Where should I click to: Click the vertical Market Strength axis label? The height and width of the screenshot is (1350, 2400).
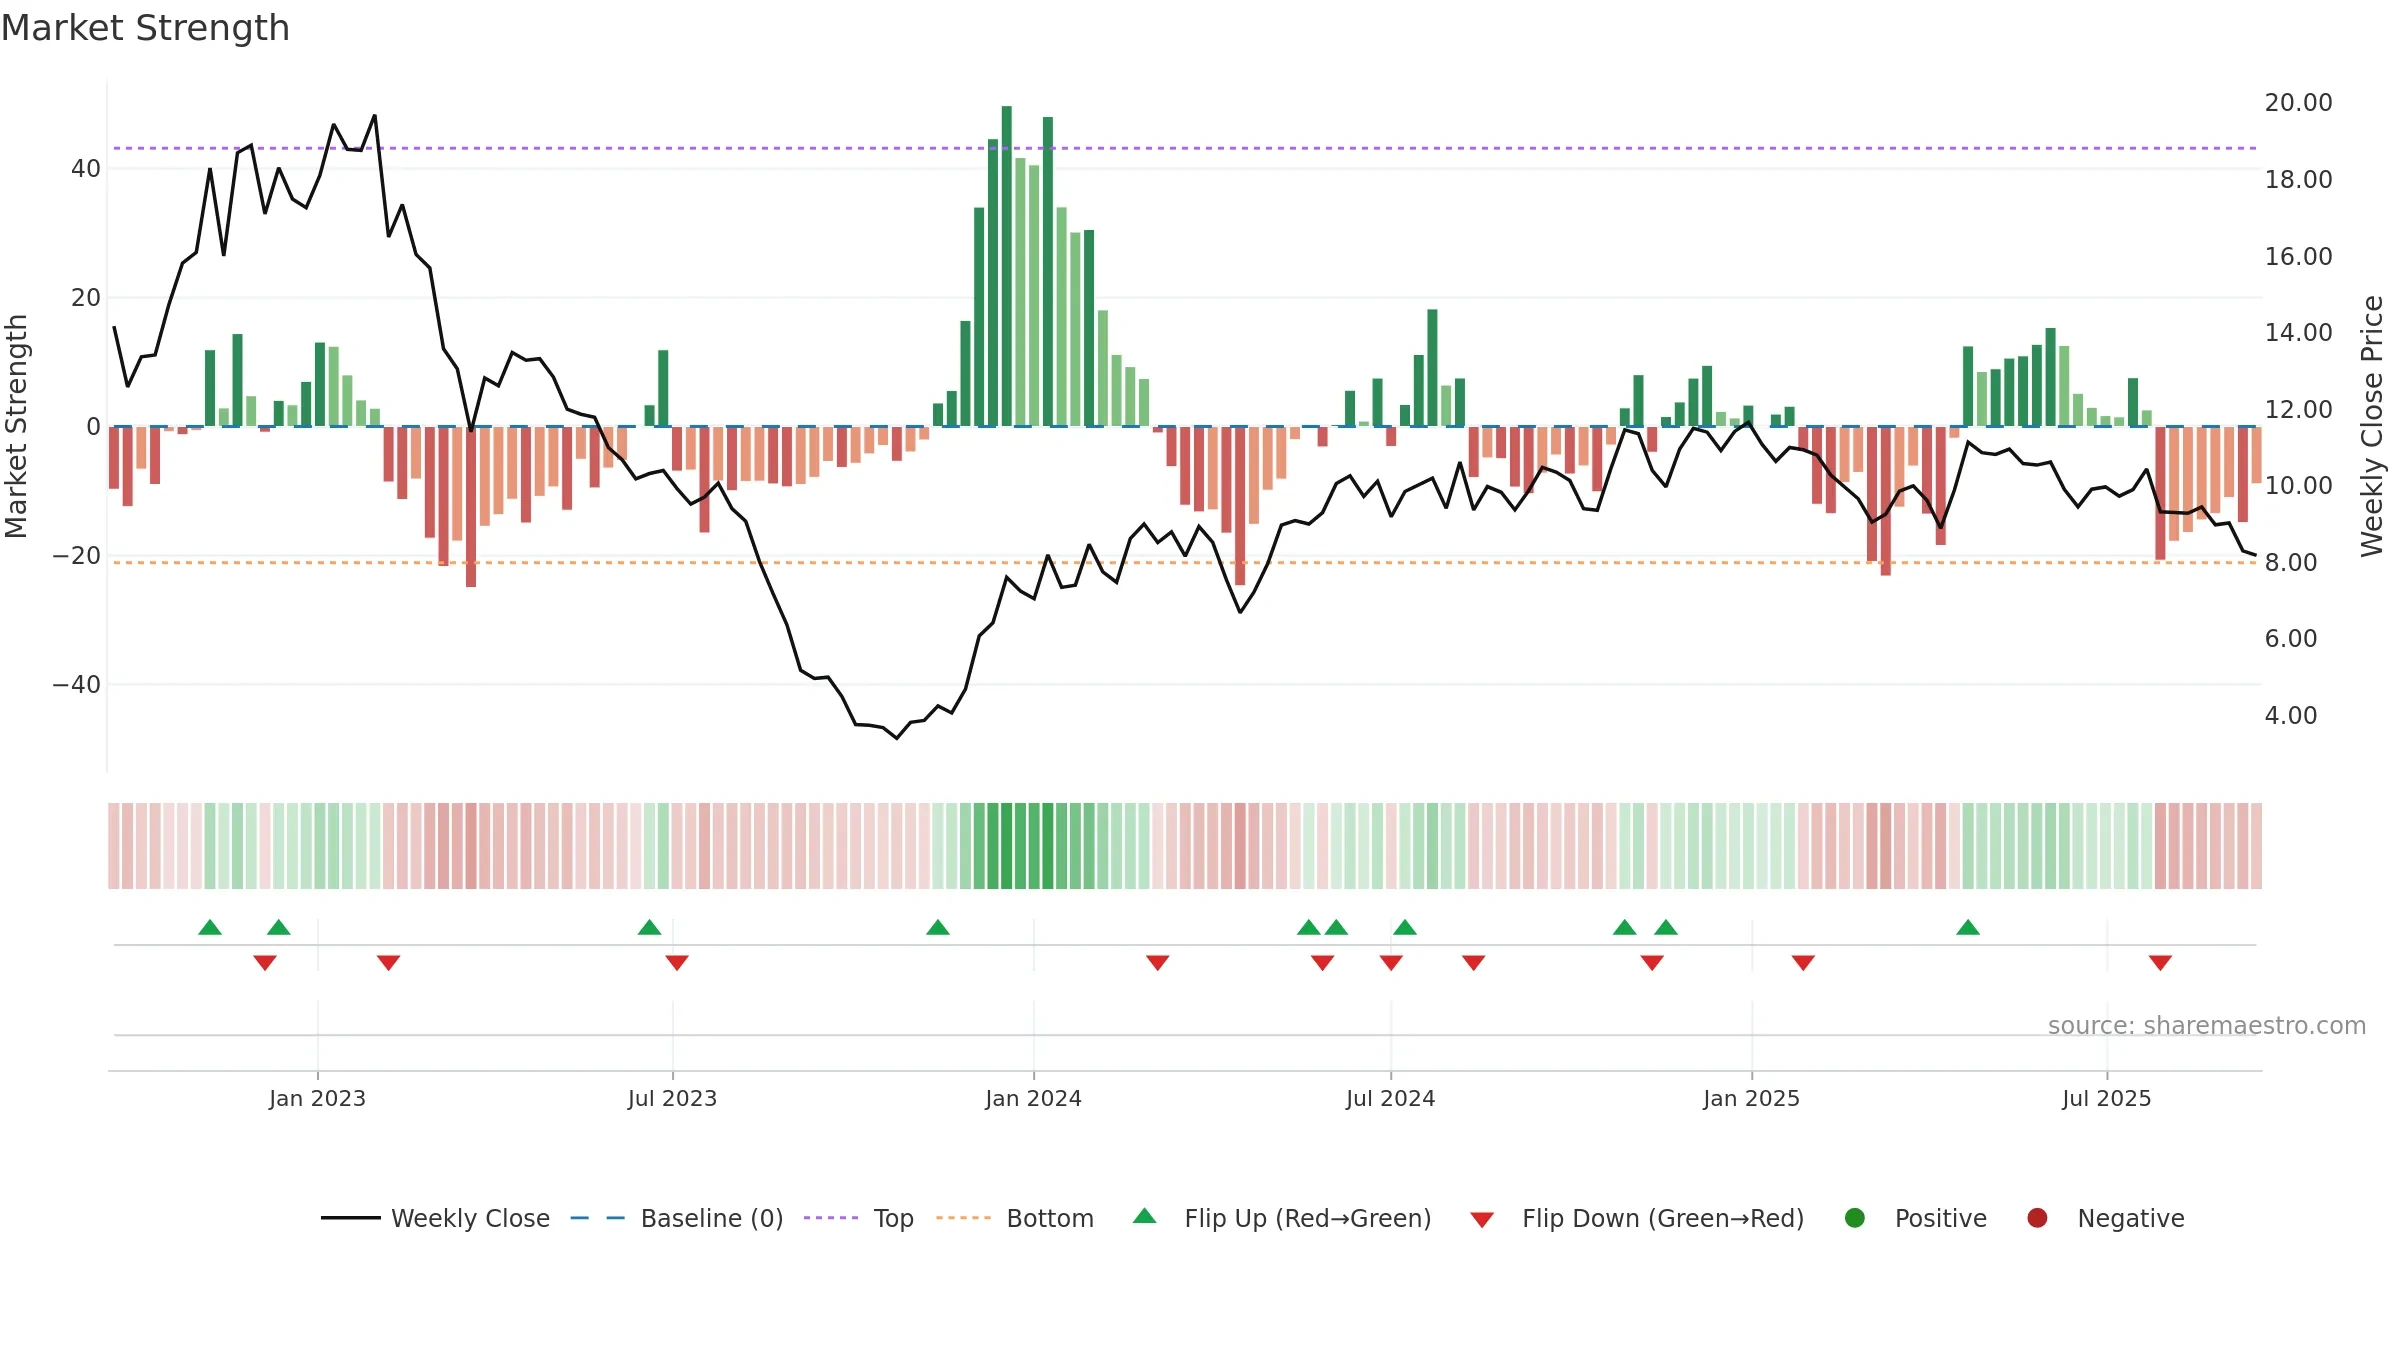[x=17, y=426]
